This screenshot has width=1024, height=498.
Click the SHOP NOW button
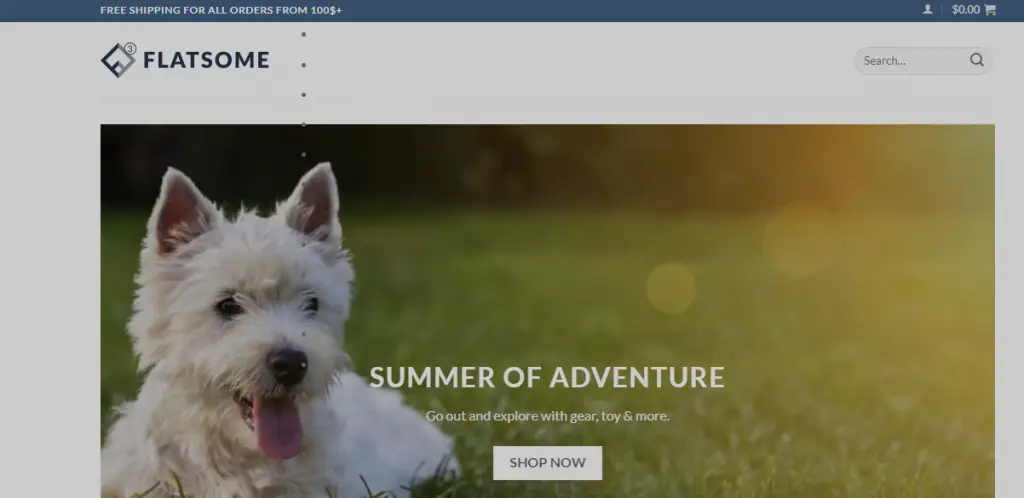click(x=547, y=463)
